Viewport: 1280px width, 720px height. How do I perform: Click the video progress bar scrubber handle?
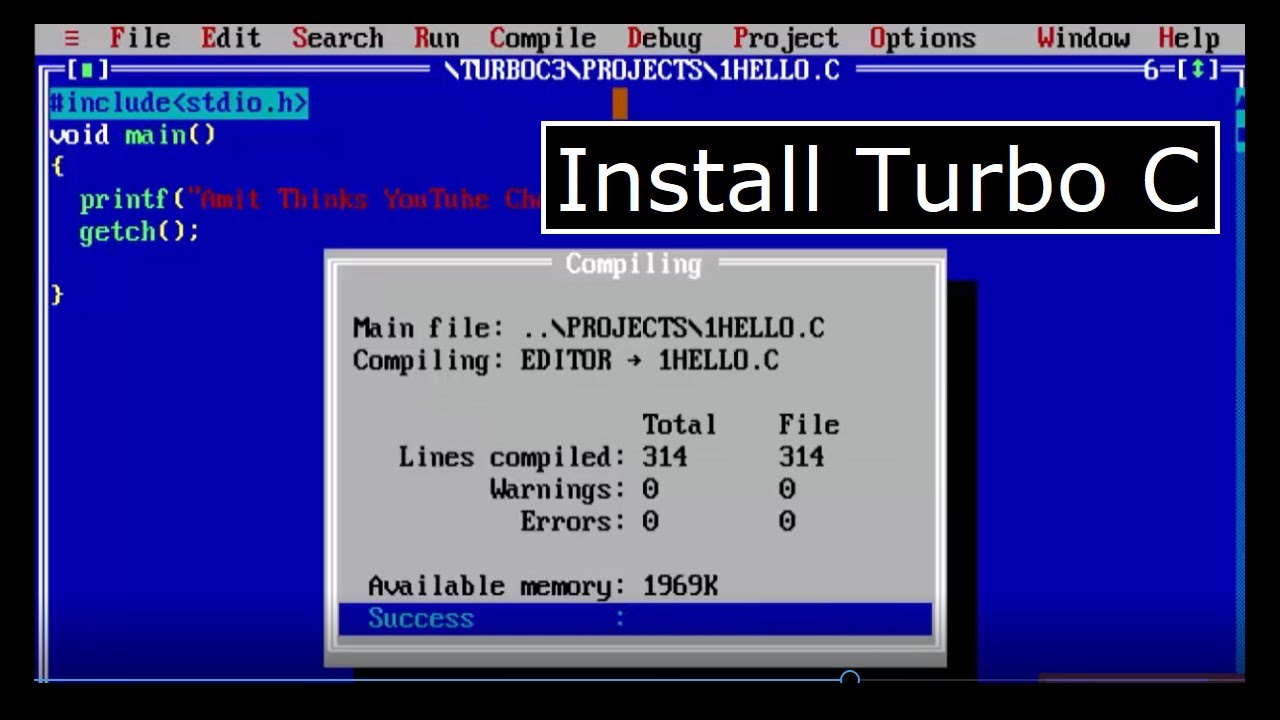point(850,680)
